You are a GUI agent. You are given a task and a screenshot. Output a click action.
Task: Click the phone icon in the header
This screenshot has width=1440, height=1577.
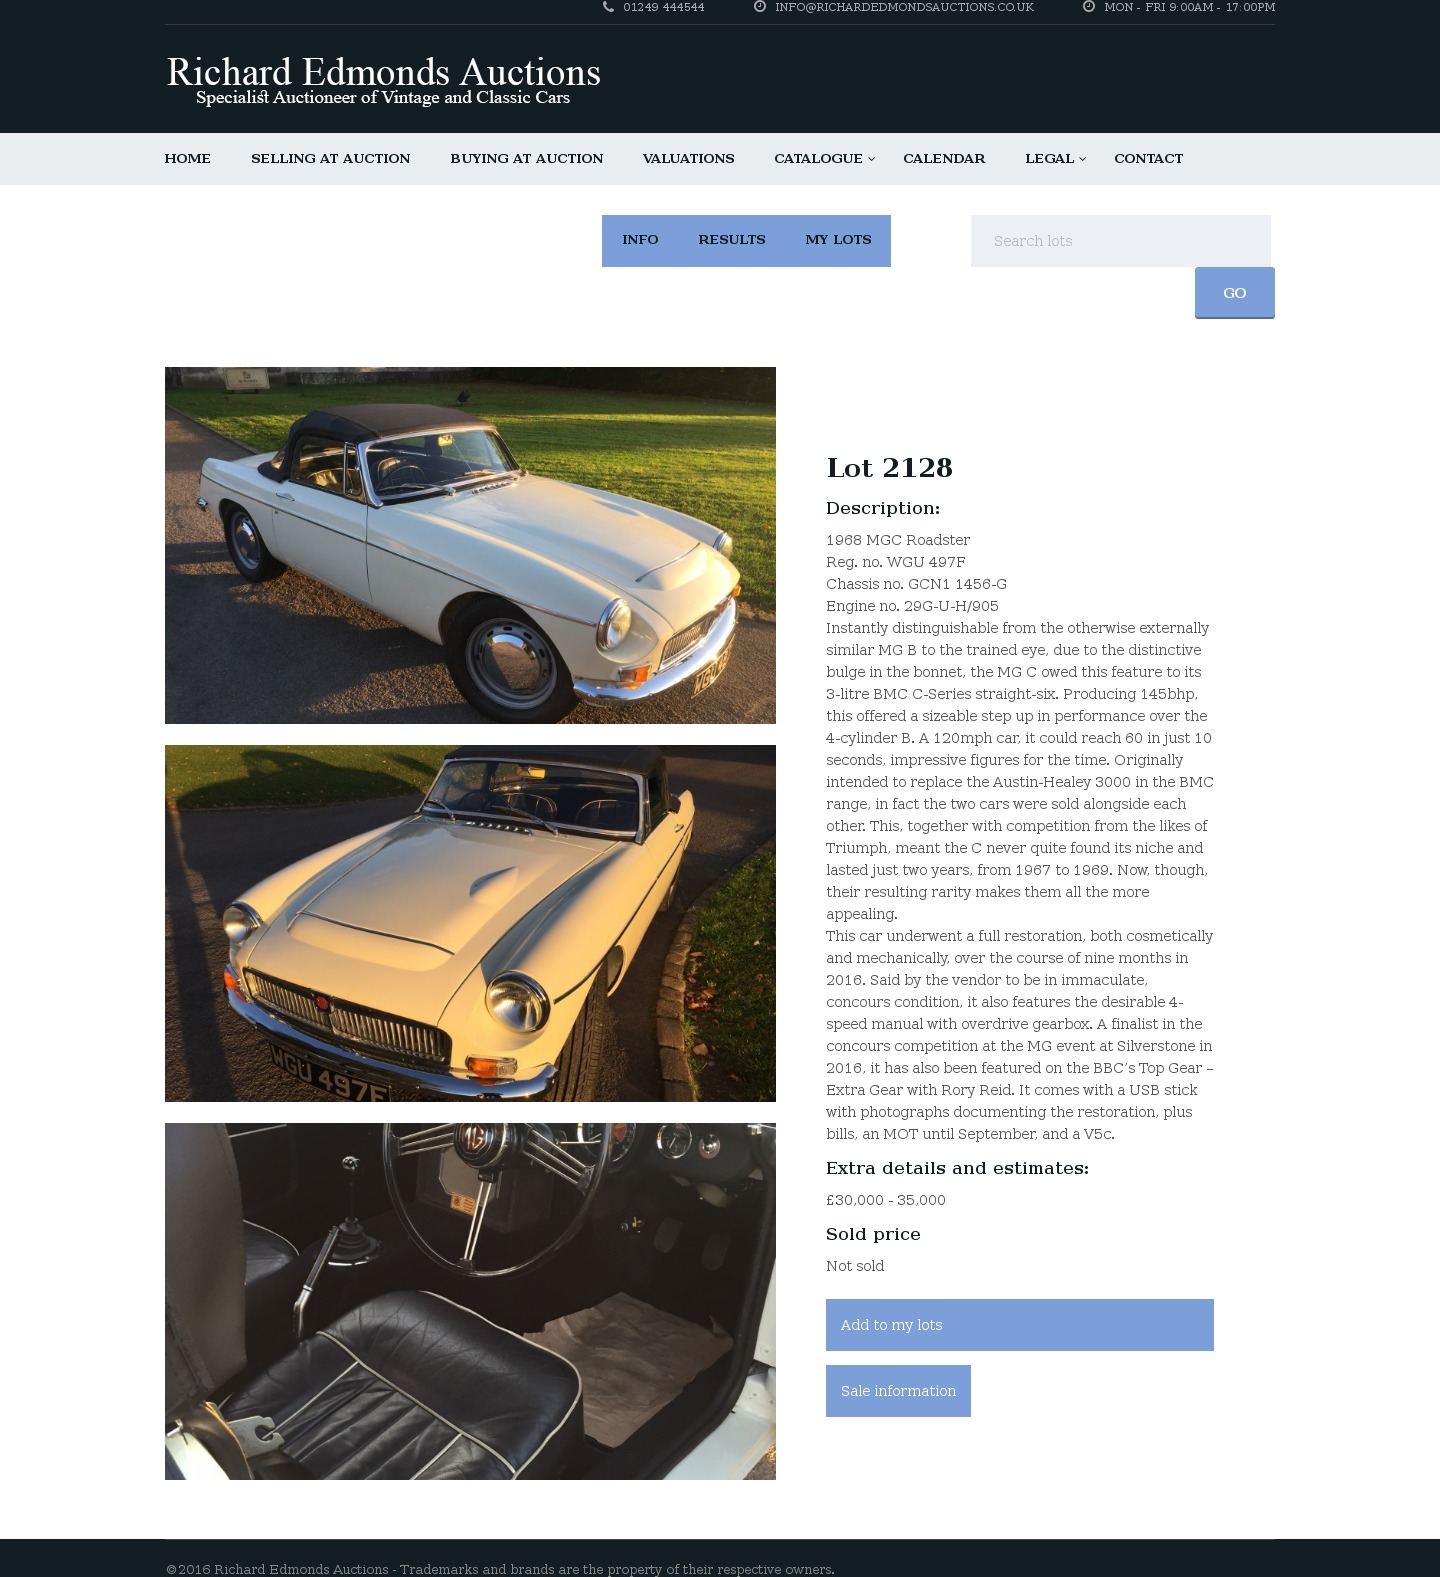[x=608, y=7]
